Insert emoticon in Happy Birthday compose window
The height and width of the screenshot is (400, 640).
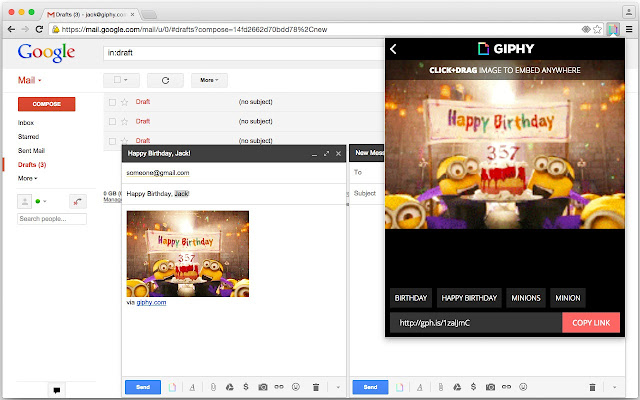pyautogui.click(x=296, y=387)
